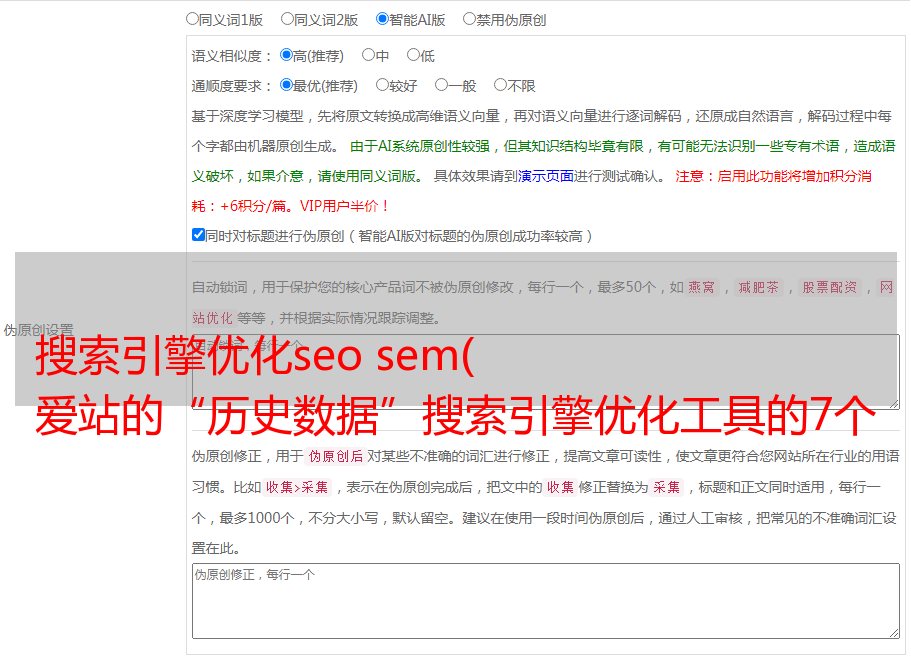Select the 同义词1版 radio option
Viewport: 911px width, 658px height.
pyautogui.click(x=192, y=19)
